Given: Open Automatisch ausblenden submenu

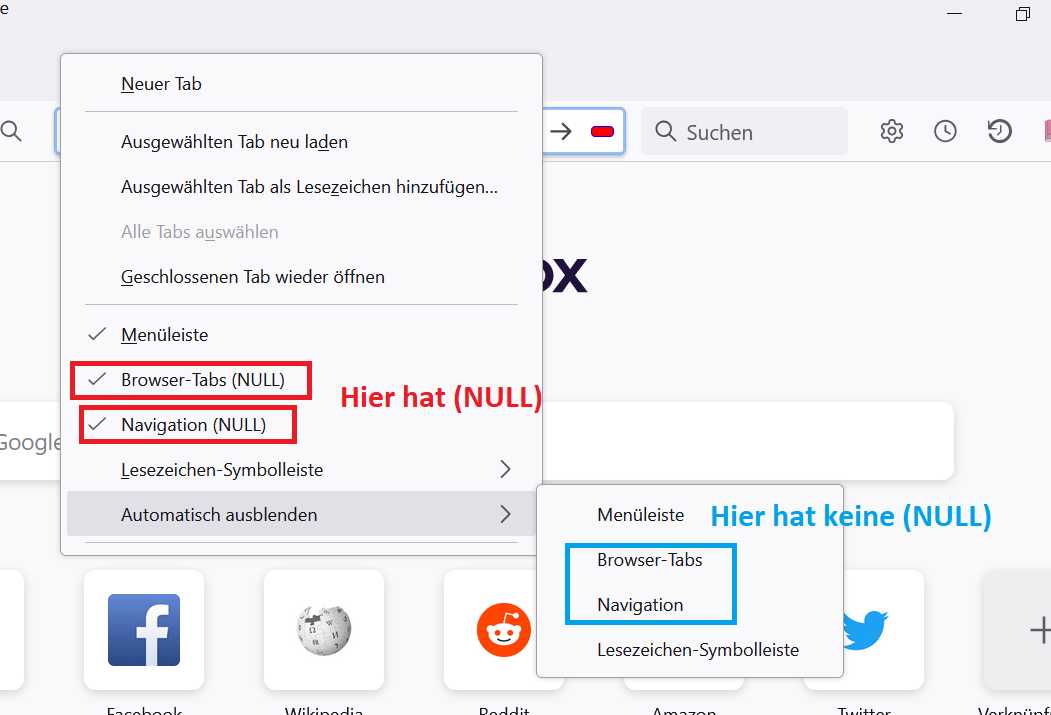Looking at the screenshot, I should click(301, 515).
